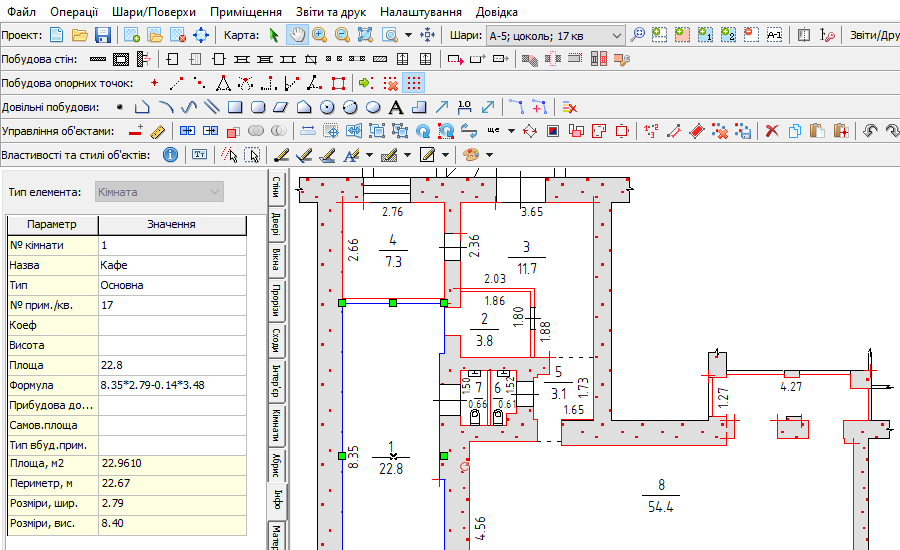Image resolution: width=900 pixels, height=550 pixels.
Task: Zoom out with the minus magnifier
Action: point(342,35)
